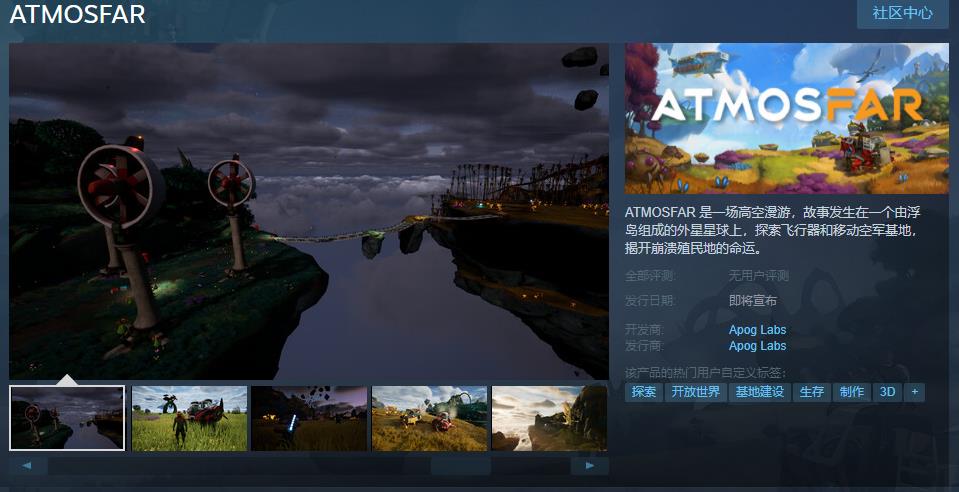Open publisher Apog Labs link next to 发行商
959x492 pixels.
click(x=757, y=346)
